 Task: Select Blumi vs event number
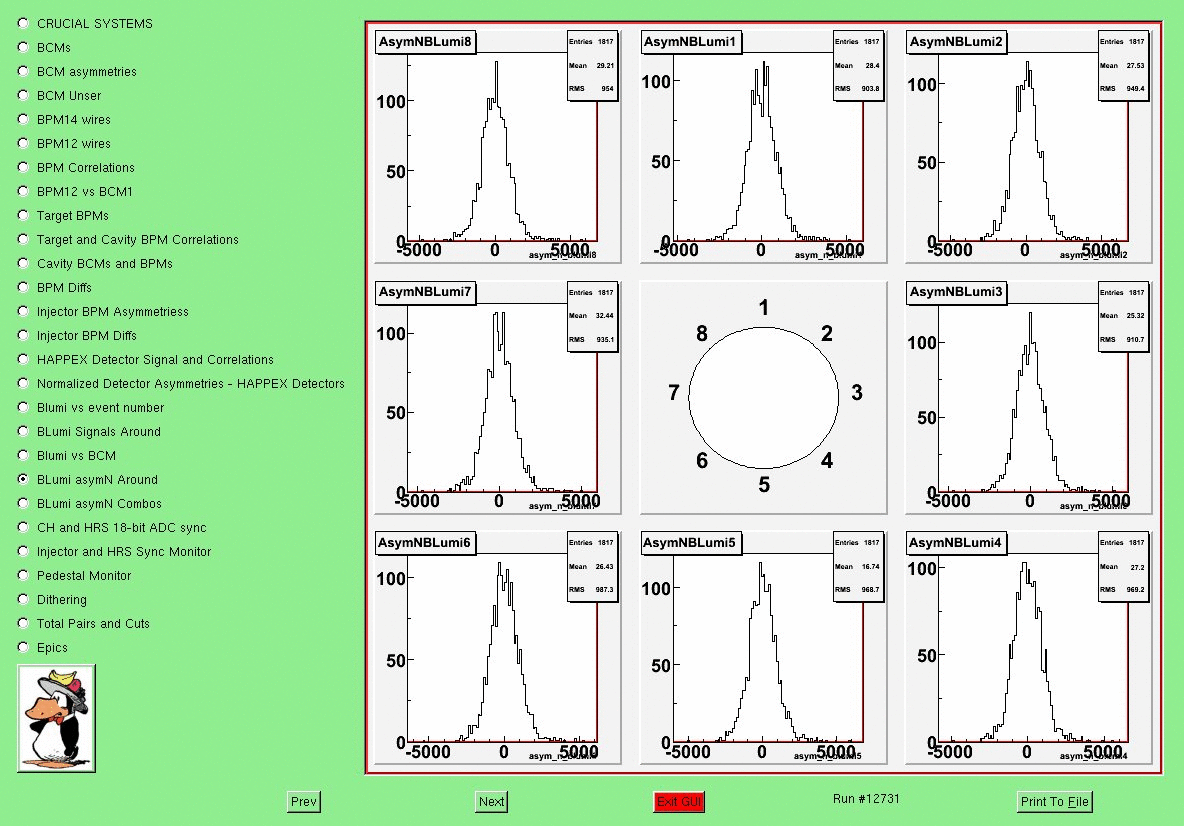click(23, 408)
